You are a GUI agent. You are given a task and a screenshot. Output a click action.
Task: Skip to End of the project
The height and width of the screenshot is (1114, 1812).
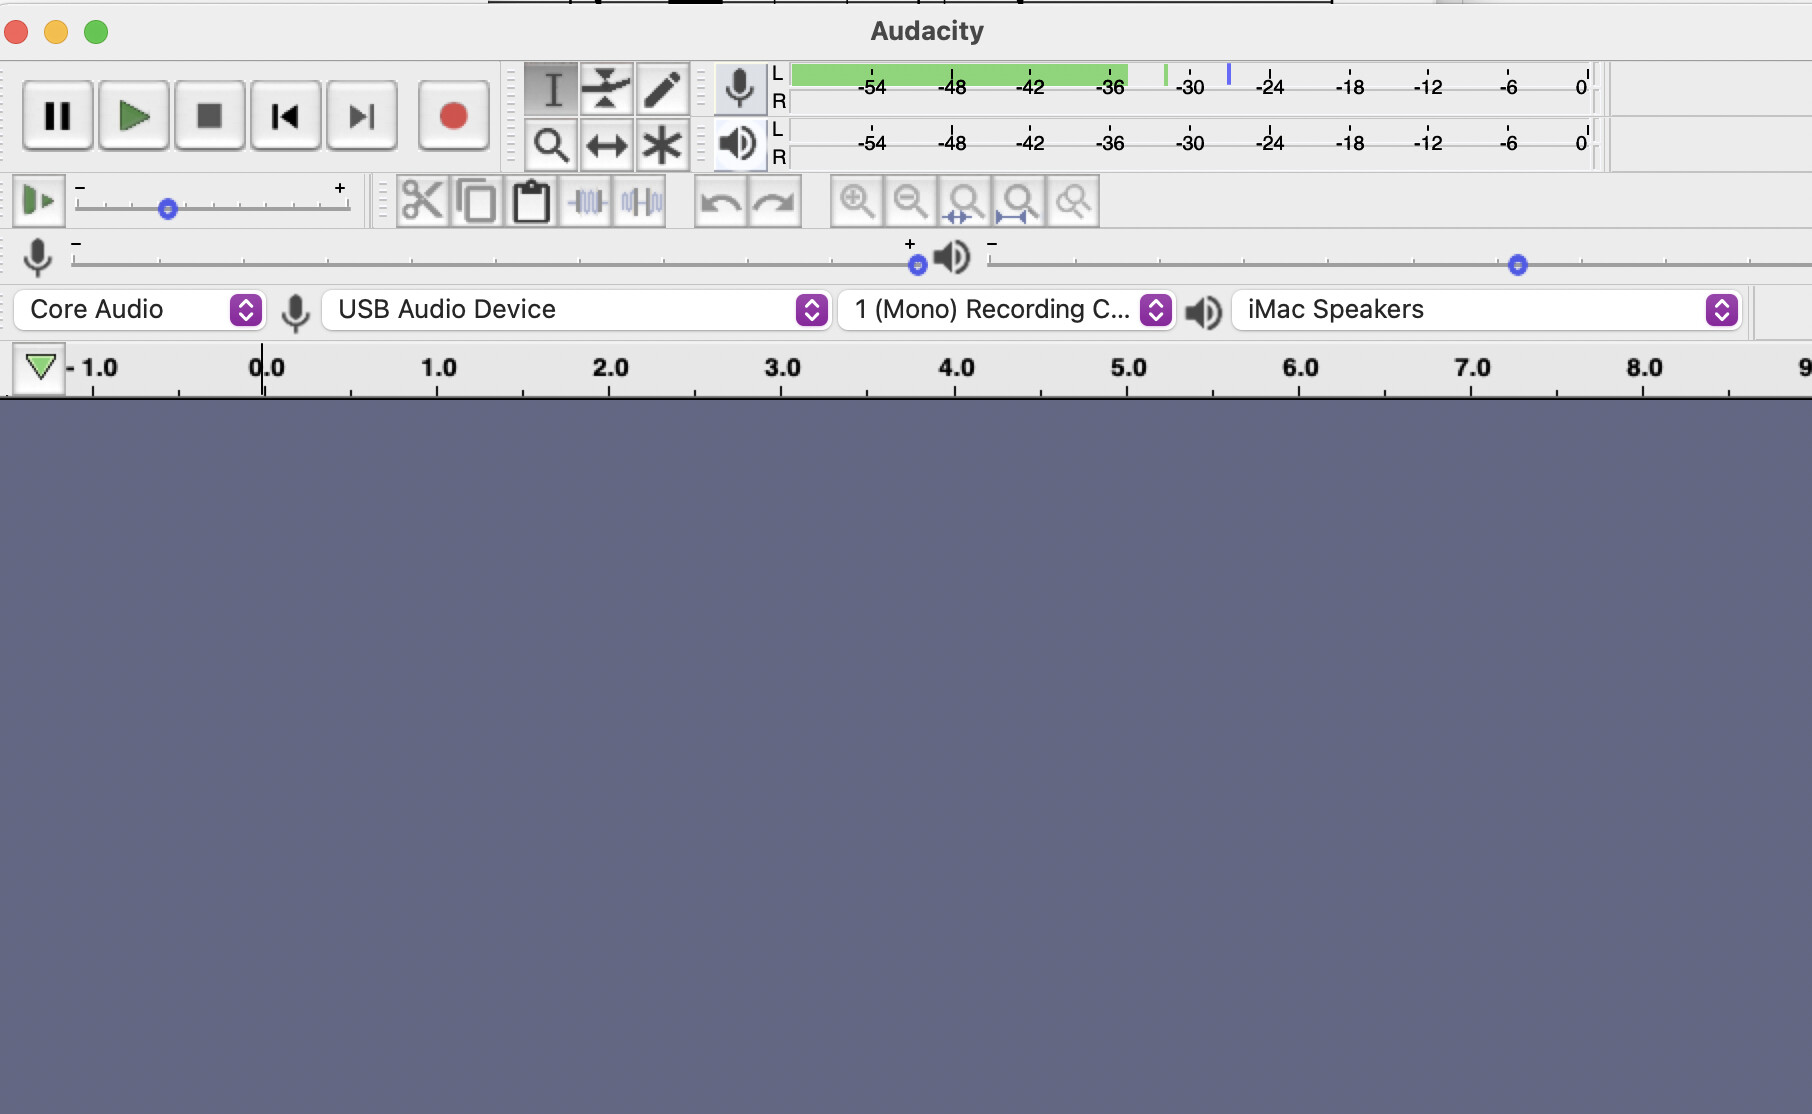[362, 116]
